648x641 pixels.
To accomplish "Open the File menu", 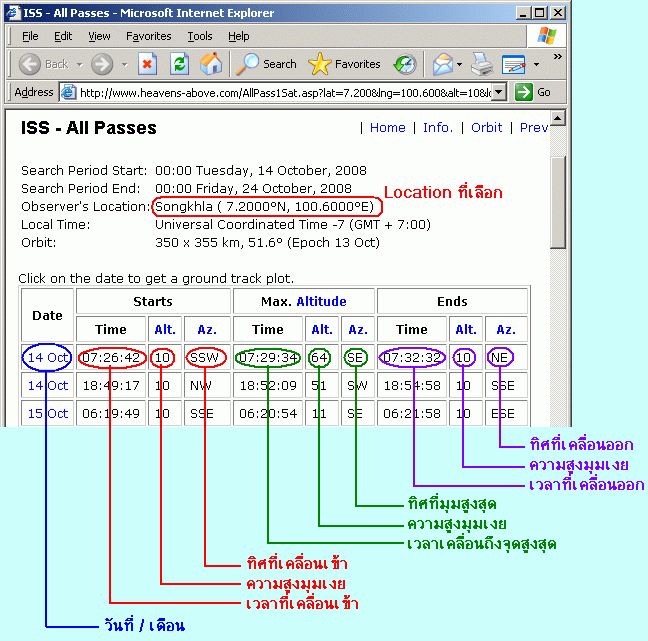I will pos(30,36).
